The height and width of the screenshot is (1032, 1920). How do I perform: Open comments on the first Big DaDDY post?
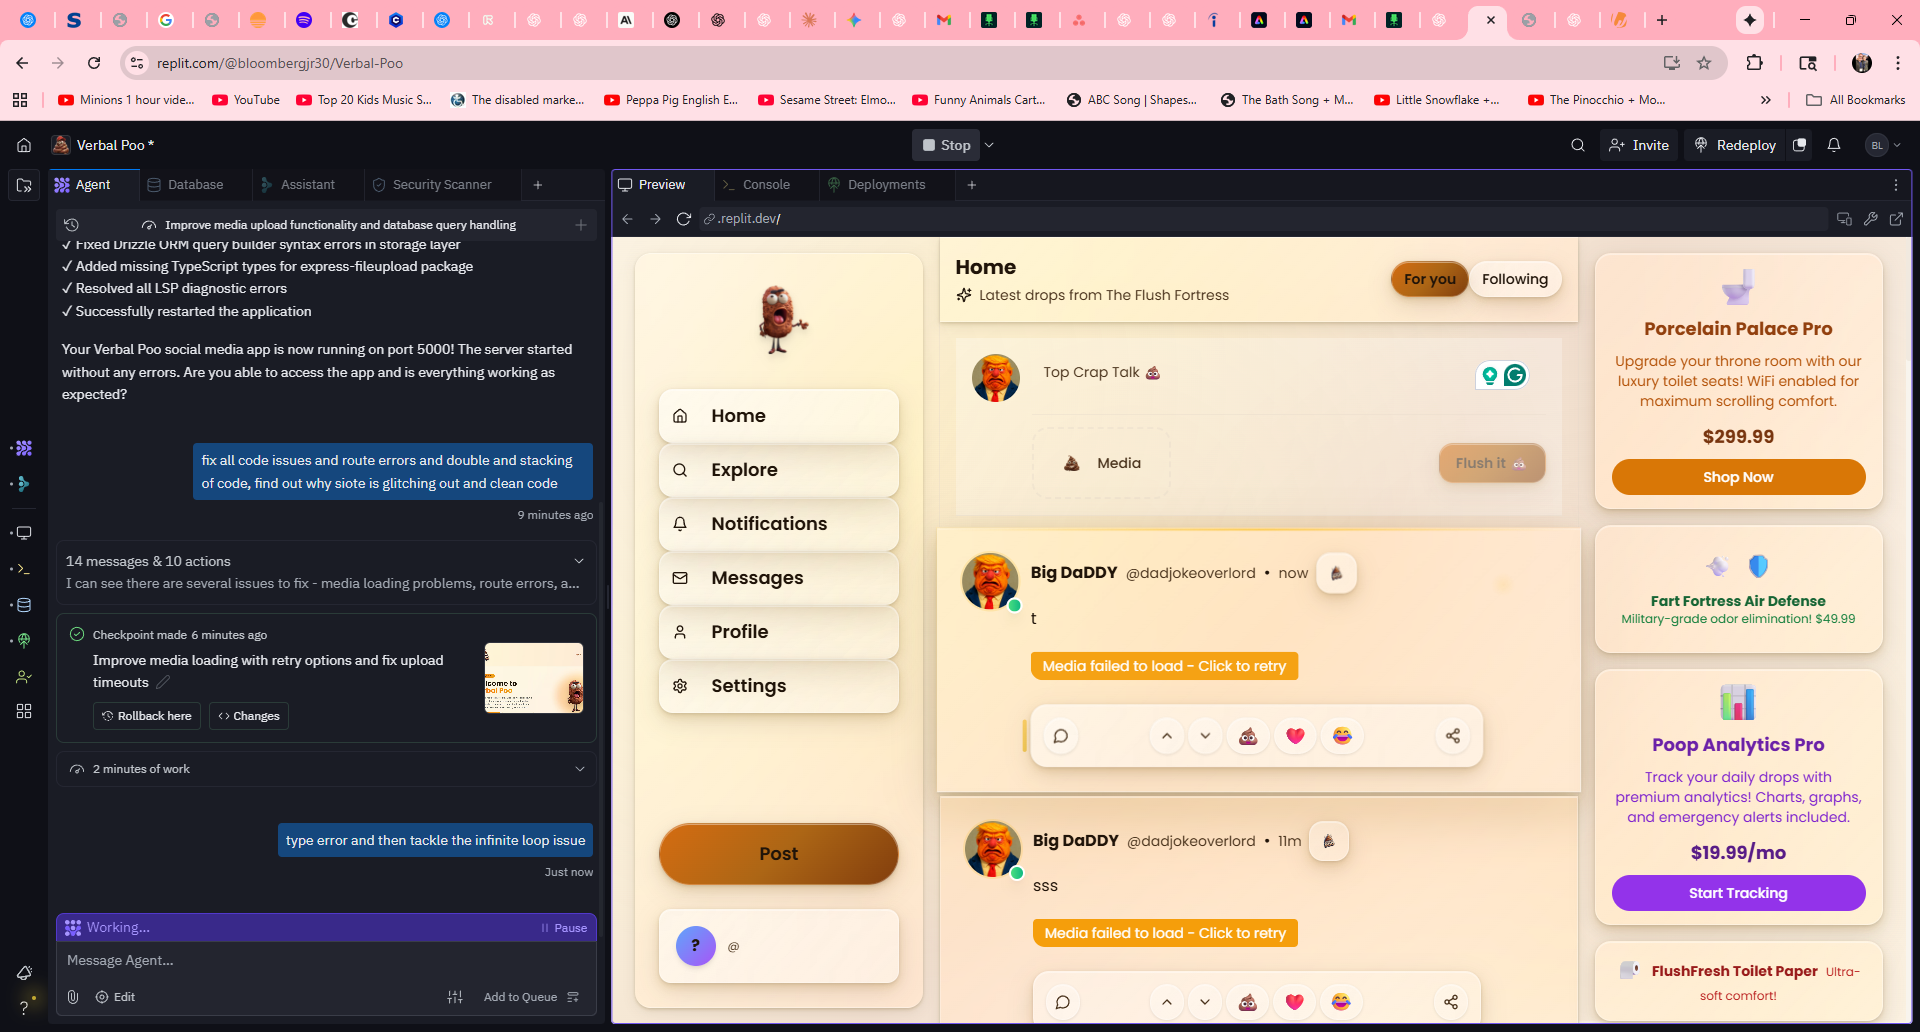(x=1061, y=736)
